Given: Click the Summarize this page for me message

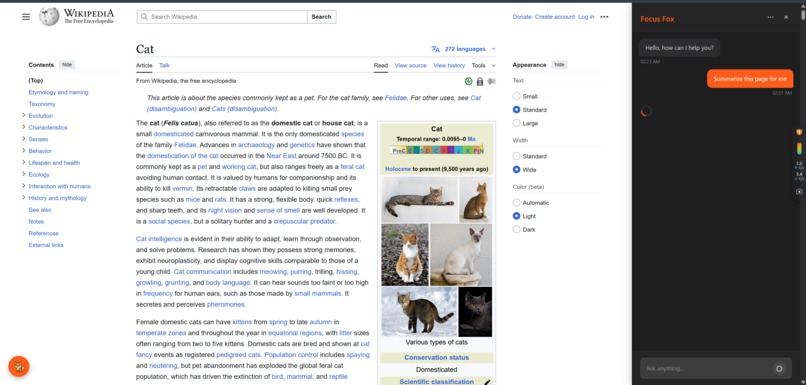Looking at the screenshot, I should pos(750,79).
